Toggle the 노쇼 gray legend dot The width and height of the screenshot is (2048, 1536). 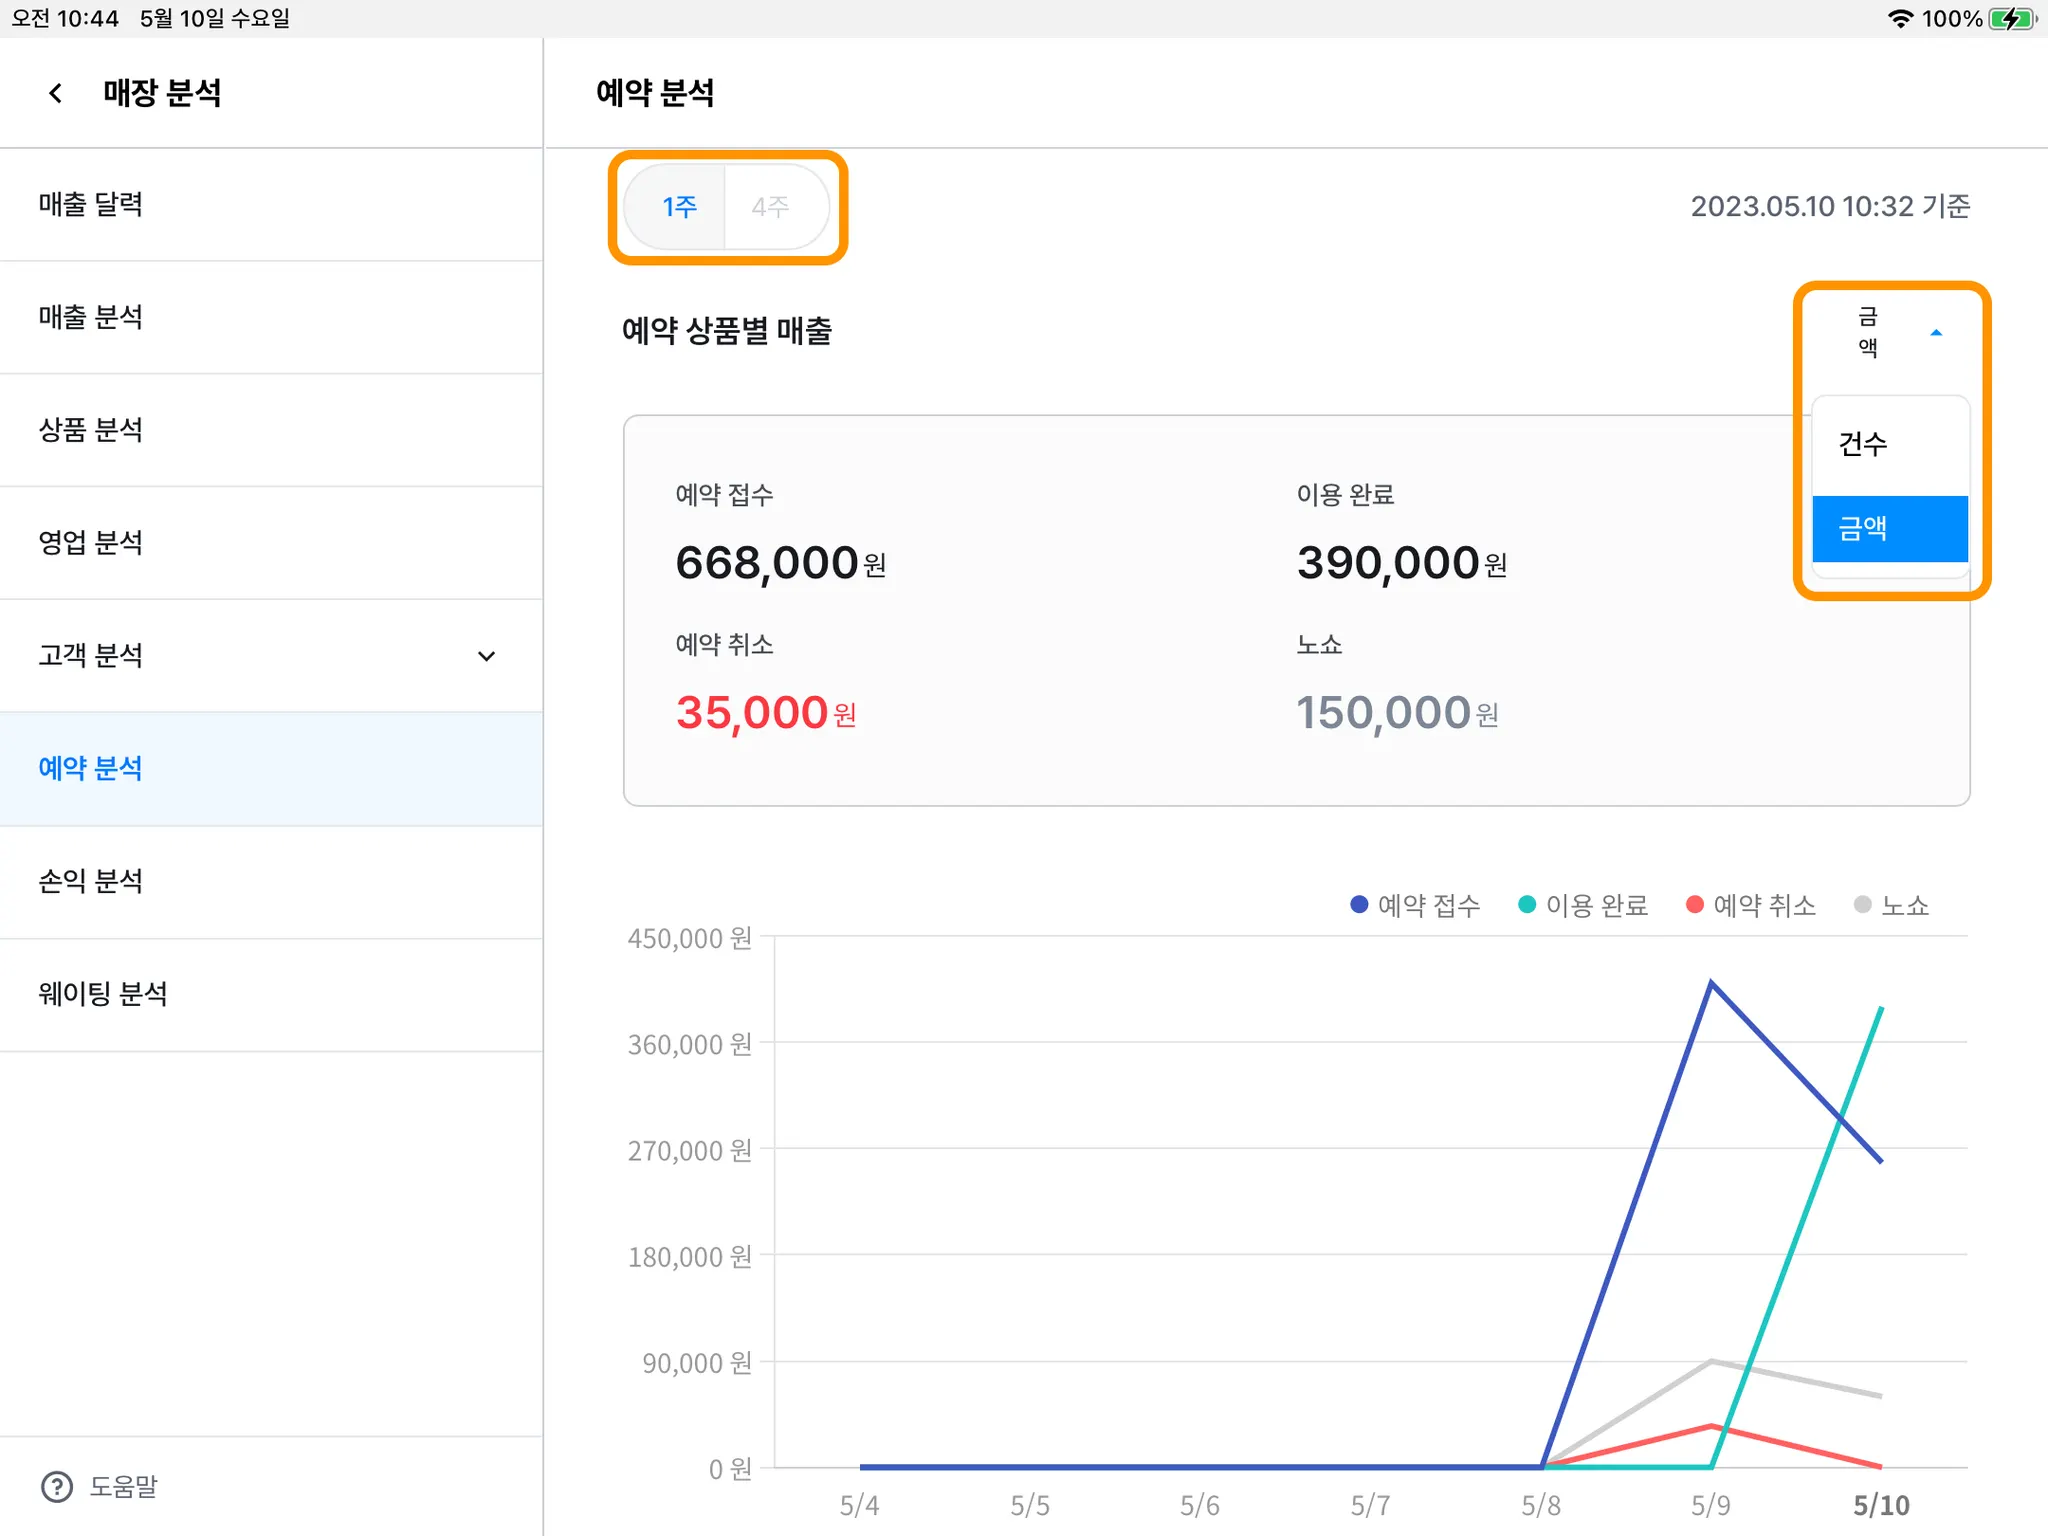click(x=1862, y=905)
